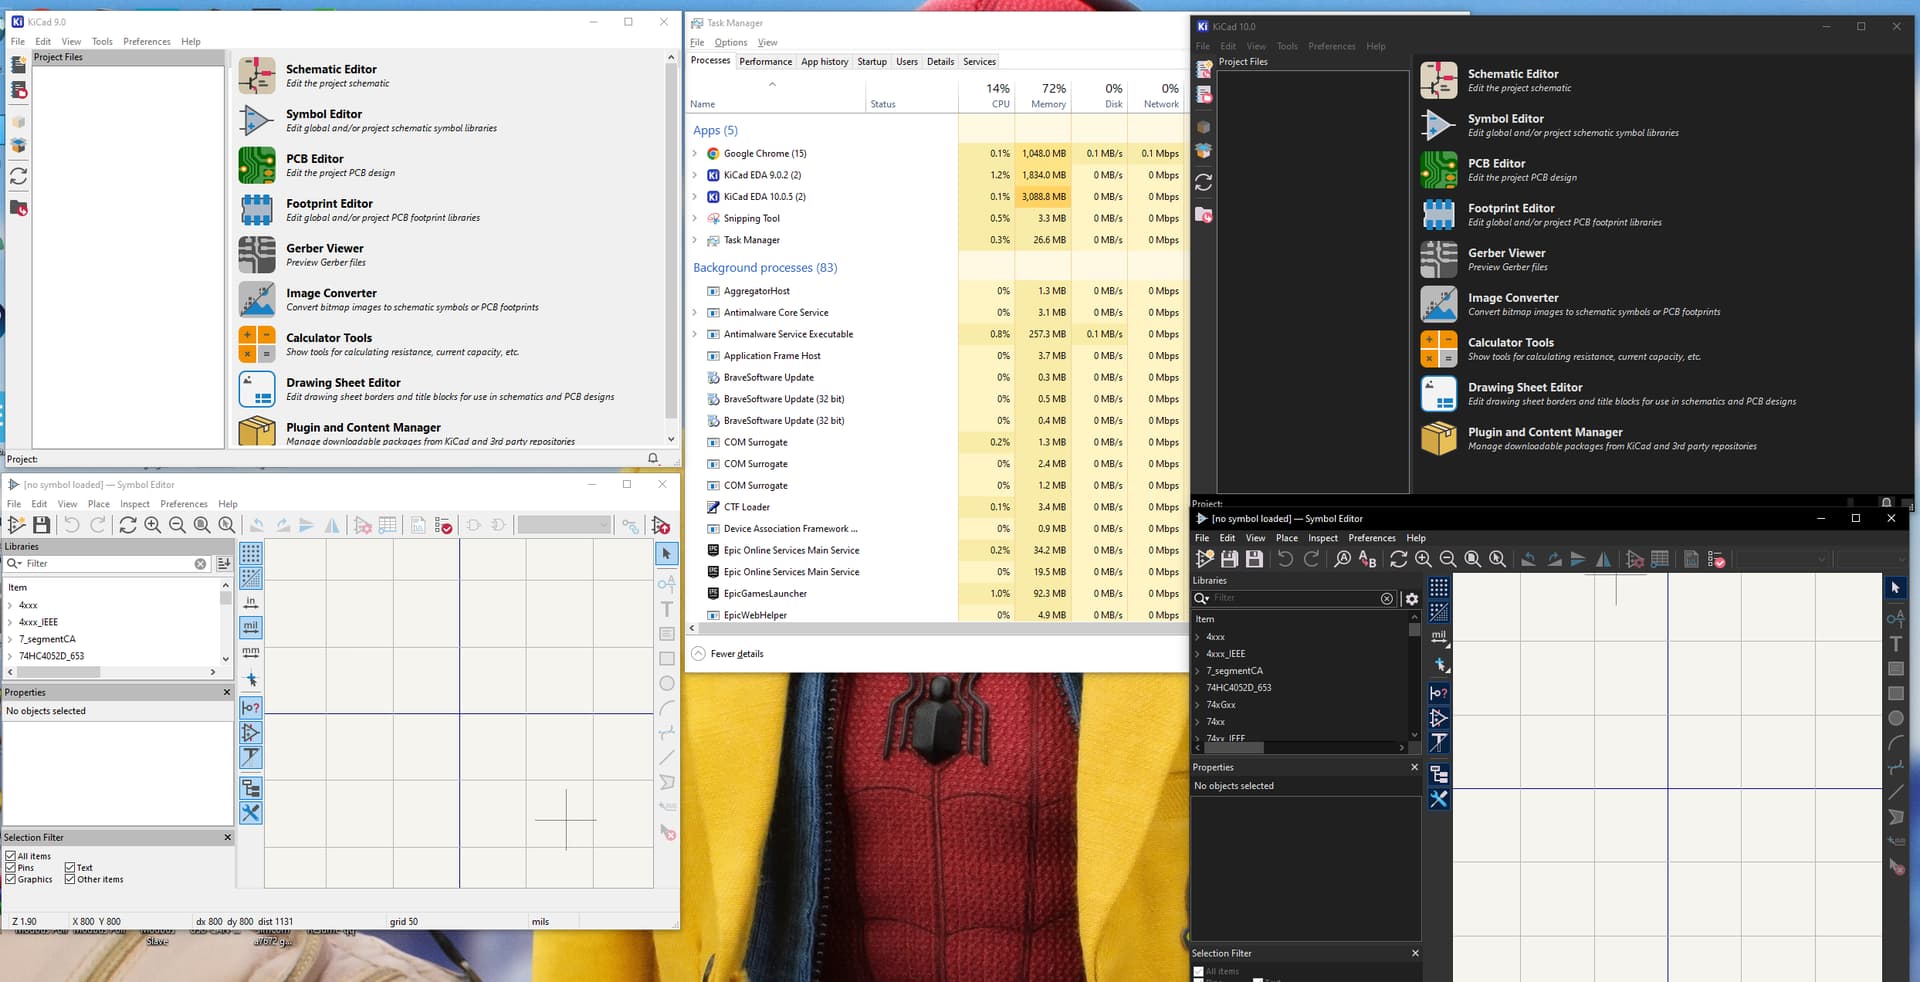
Task: Open Image Converter in KiCad 9.0 window
Action: (x=257, y=300)
